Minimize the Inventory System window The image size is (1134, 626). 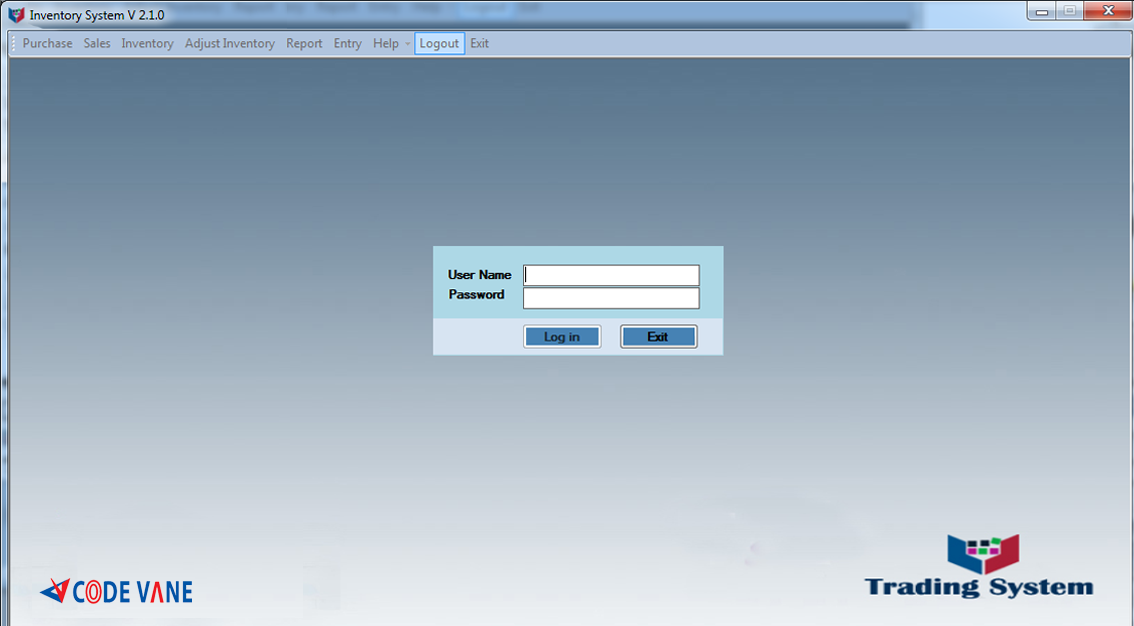1042,12
